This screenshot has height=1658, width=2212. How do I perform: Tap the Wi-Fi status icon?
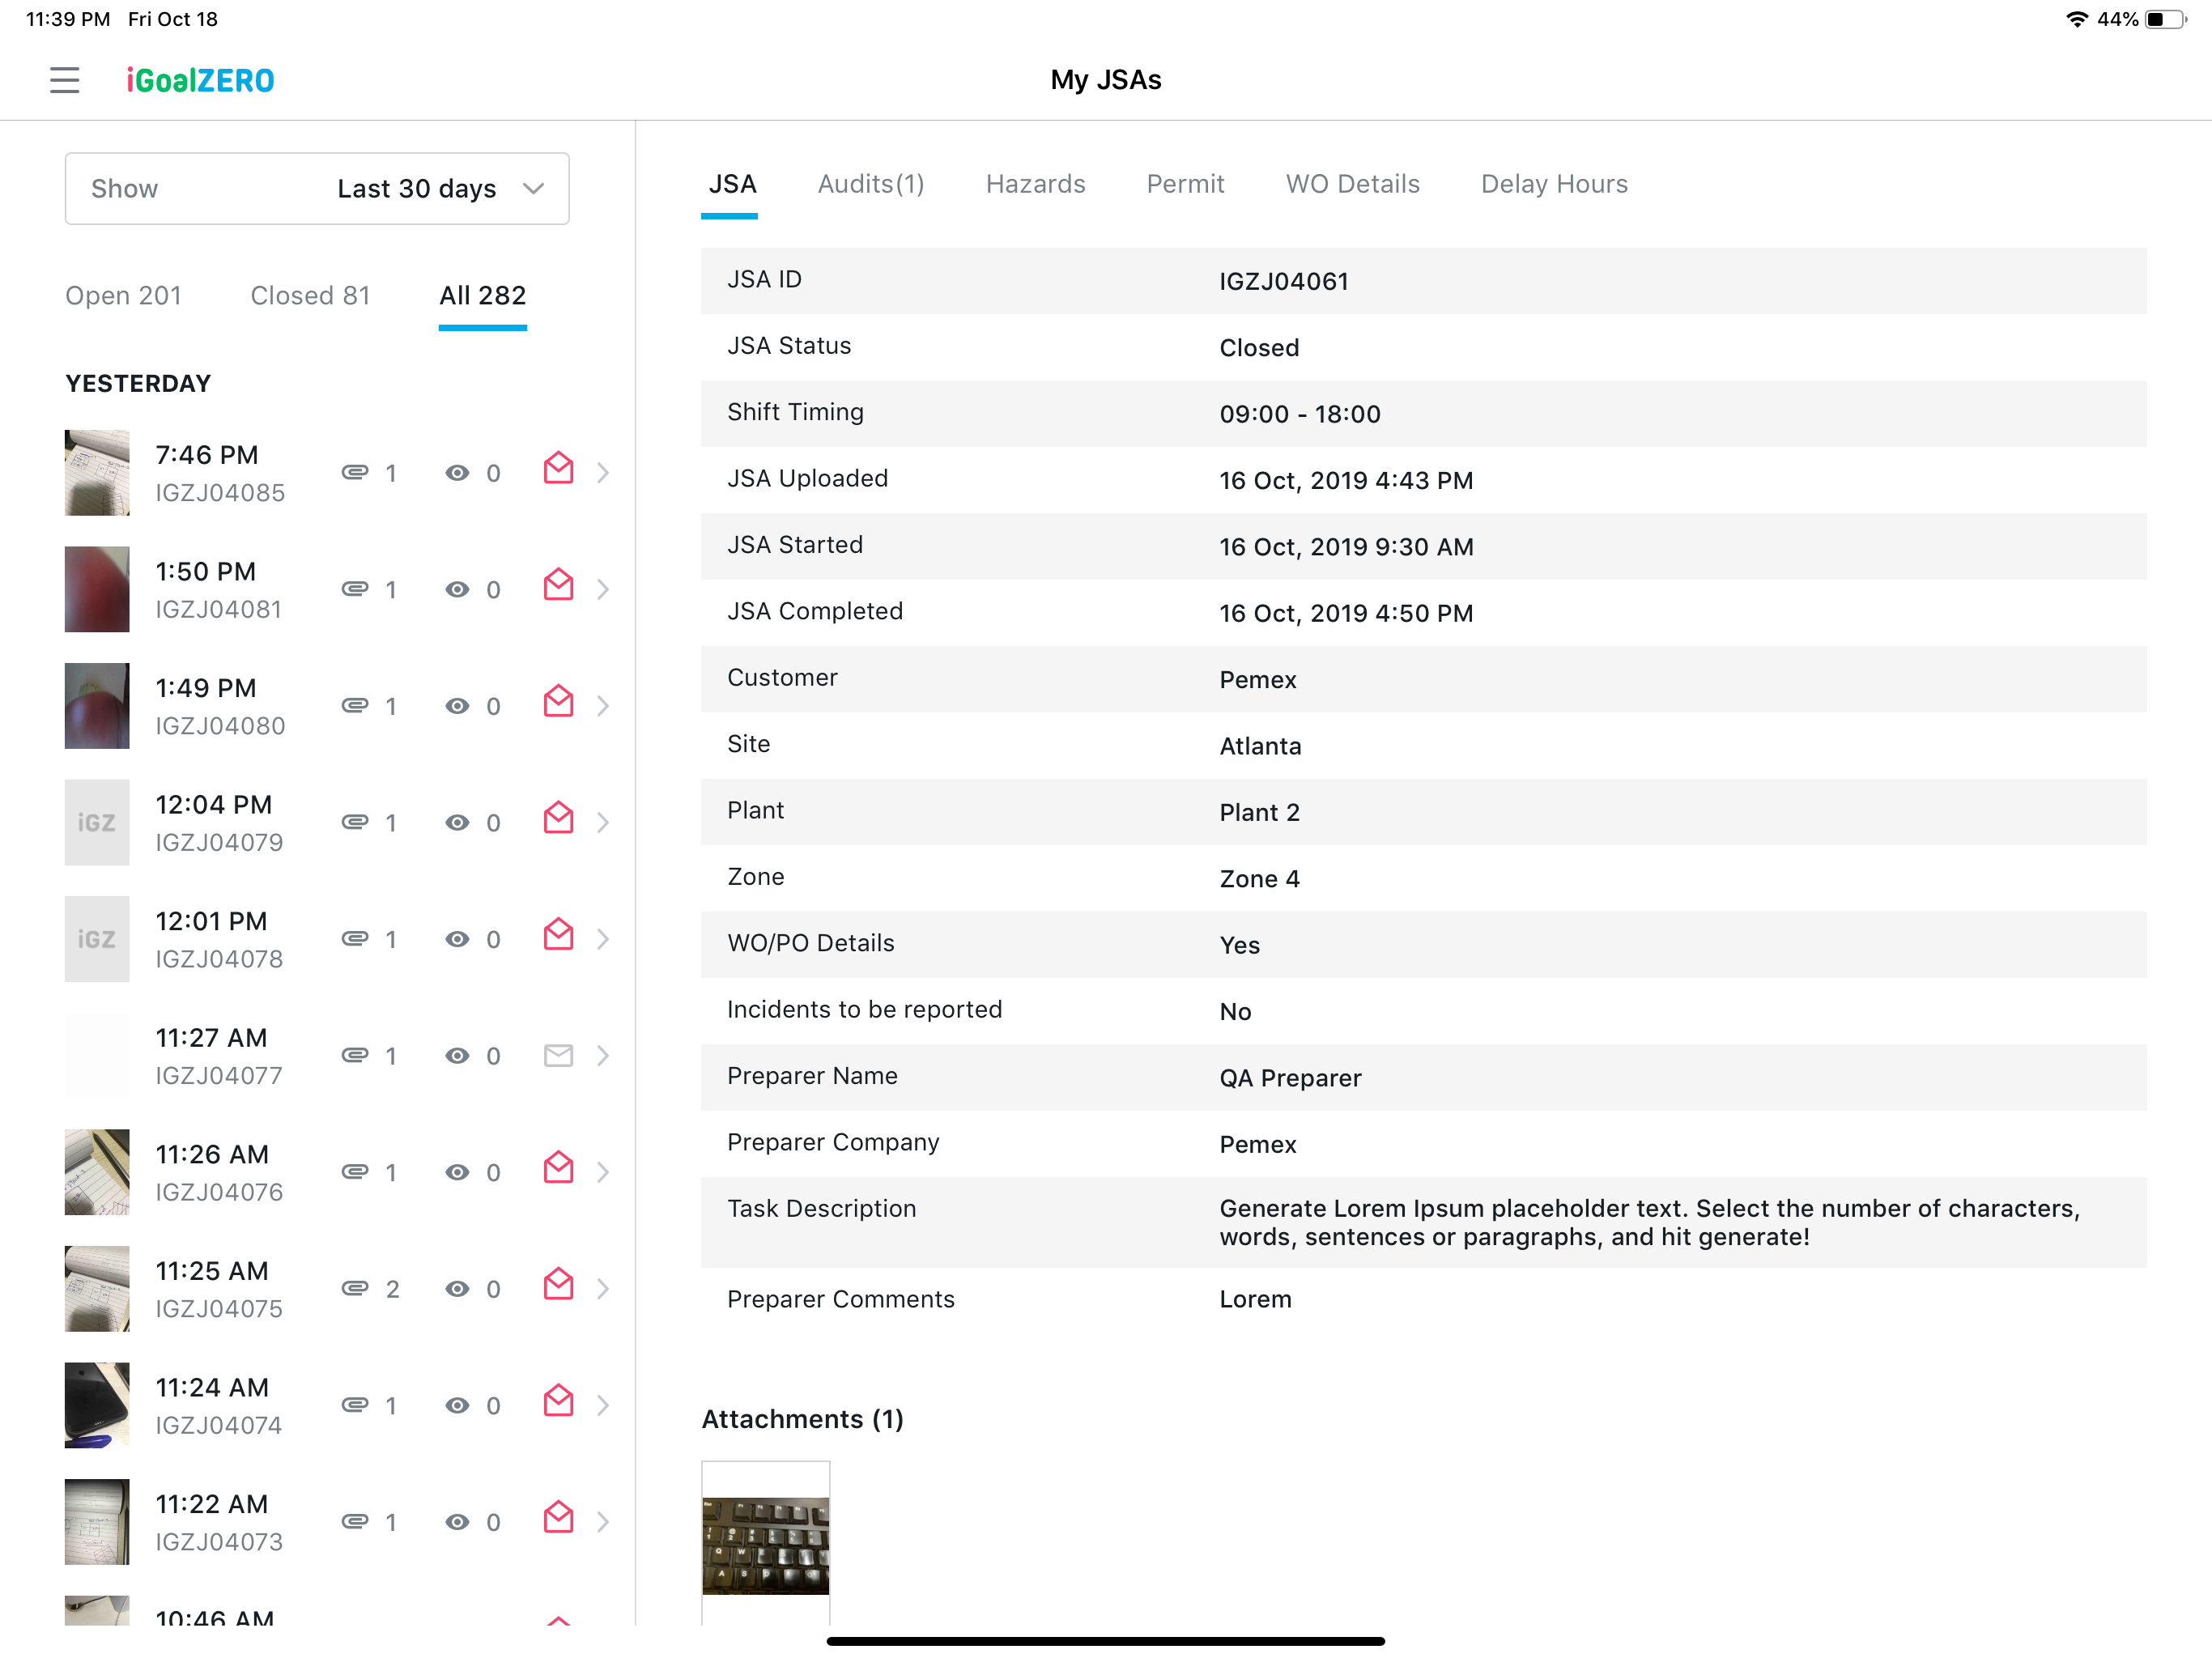coord(2076,19)
